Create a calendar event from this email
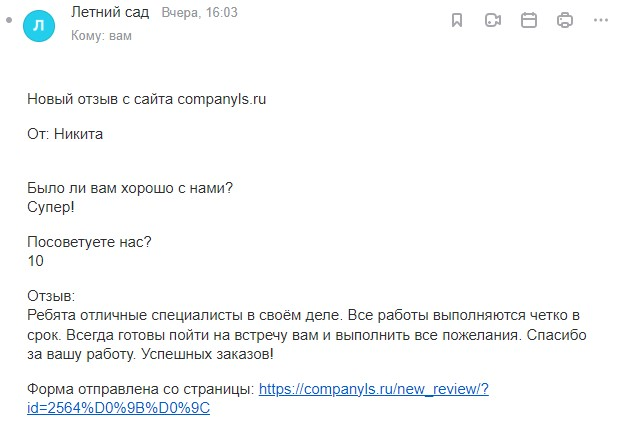 pos(529,20)
